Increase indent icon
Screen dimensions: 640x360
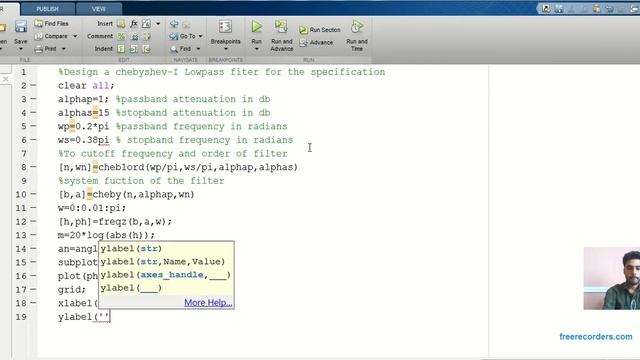(x=134, y=49)
